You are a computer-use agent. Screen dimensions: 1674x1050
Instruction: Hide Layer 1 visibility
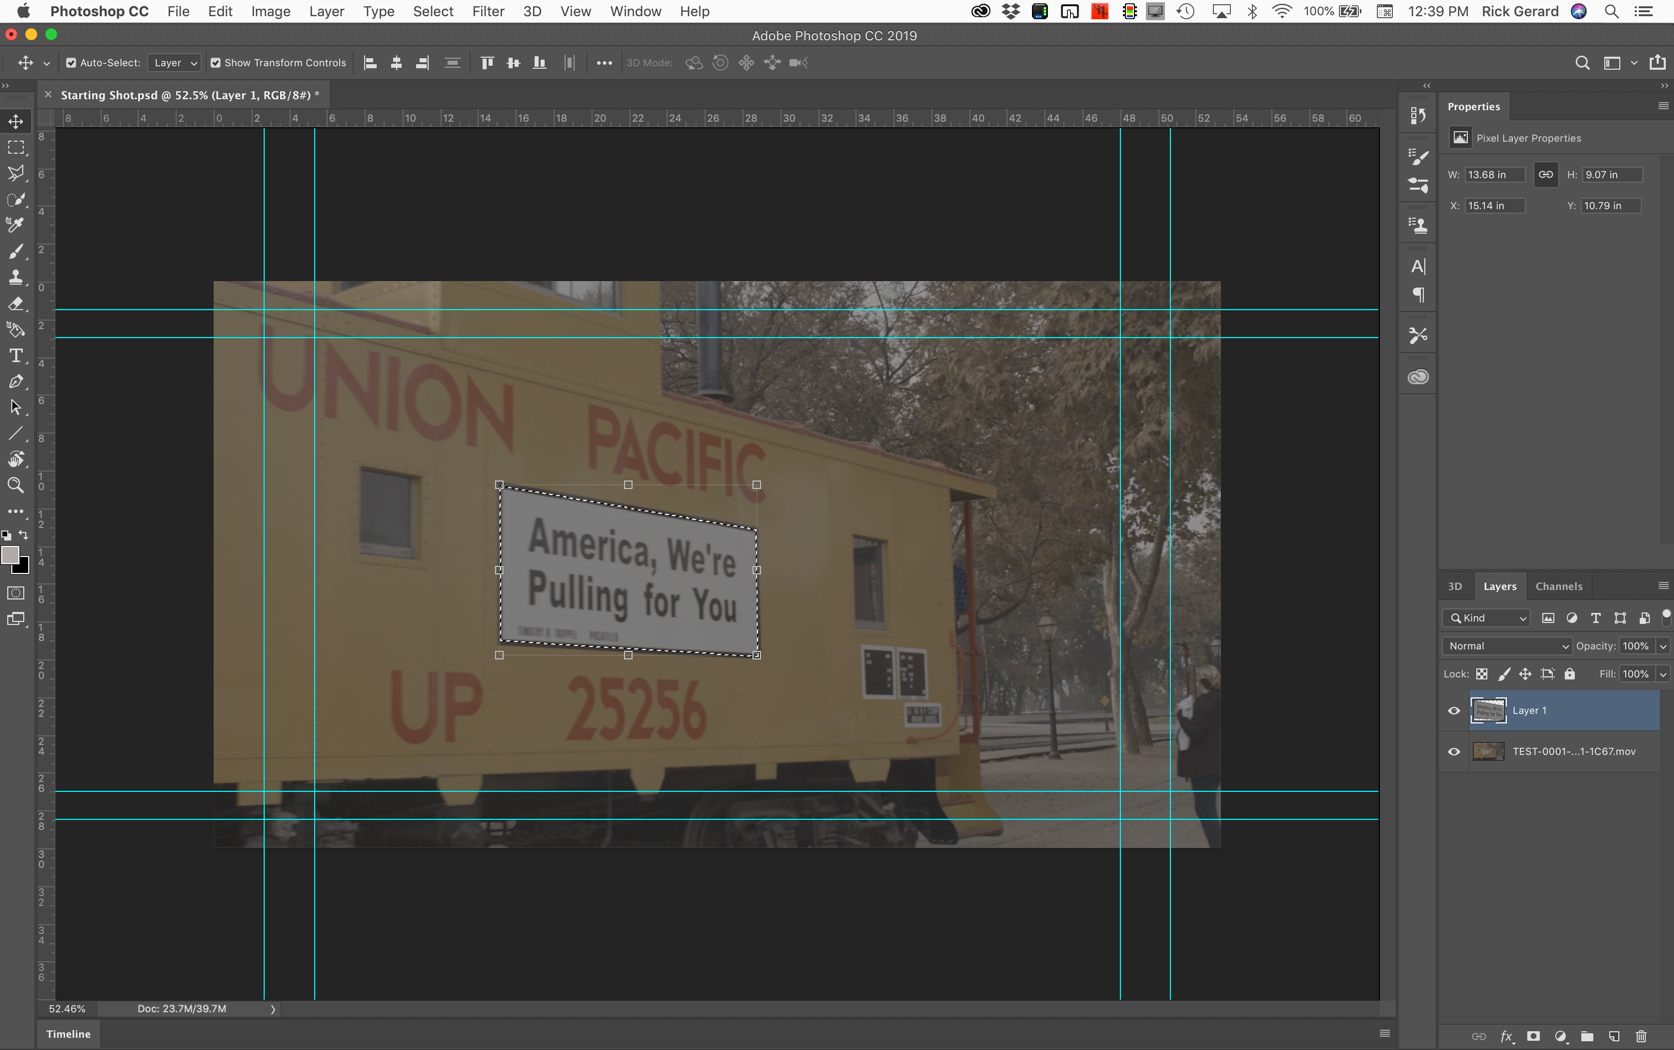(1454, 711)
